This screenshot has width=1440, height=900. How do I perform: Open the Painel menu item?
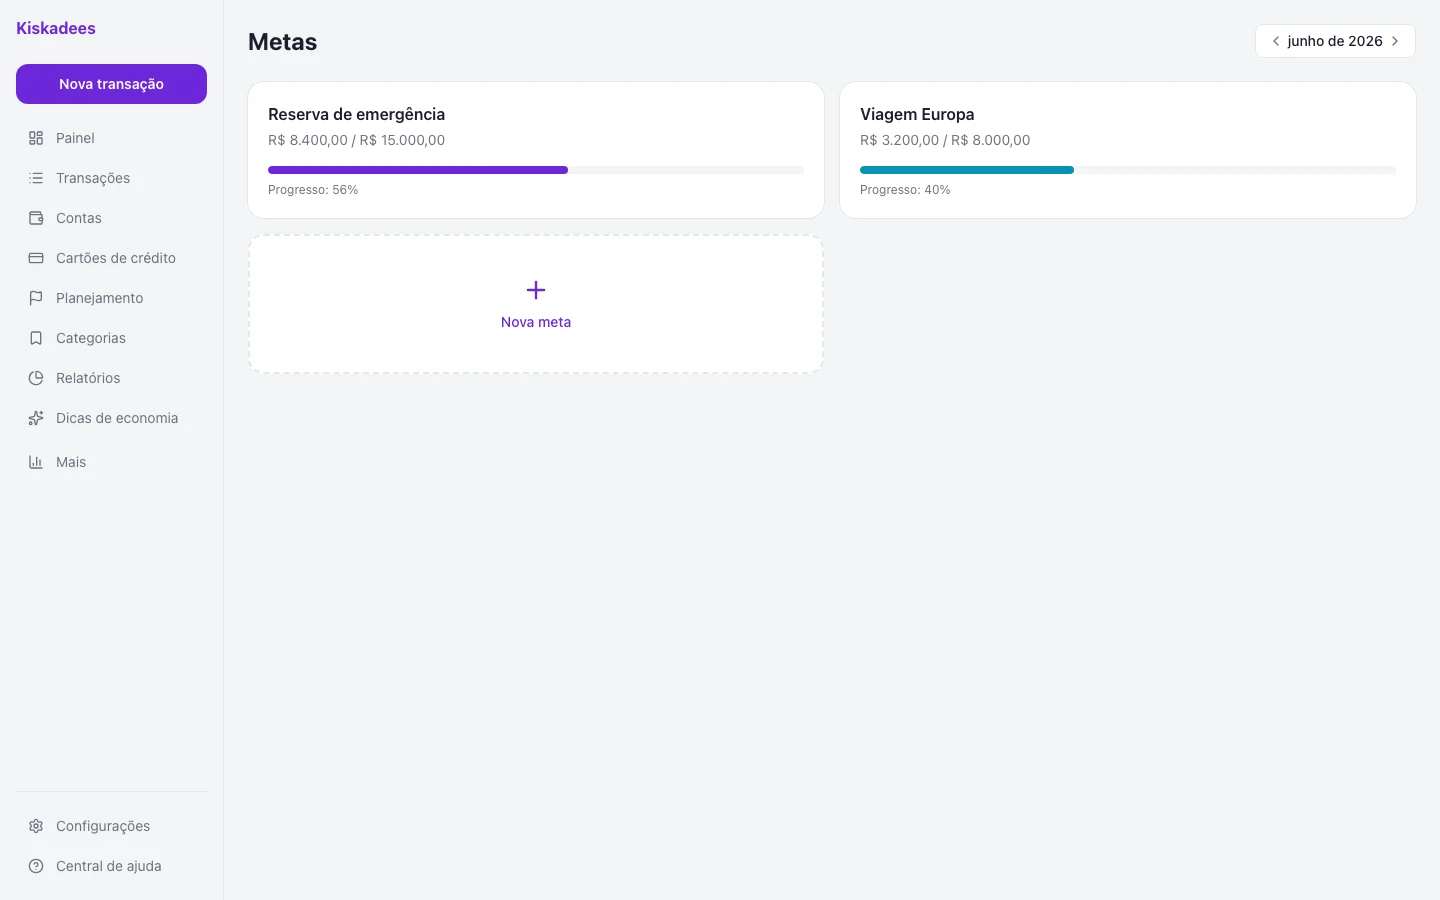[111, 138]
